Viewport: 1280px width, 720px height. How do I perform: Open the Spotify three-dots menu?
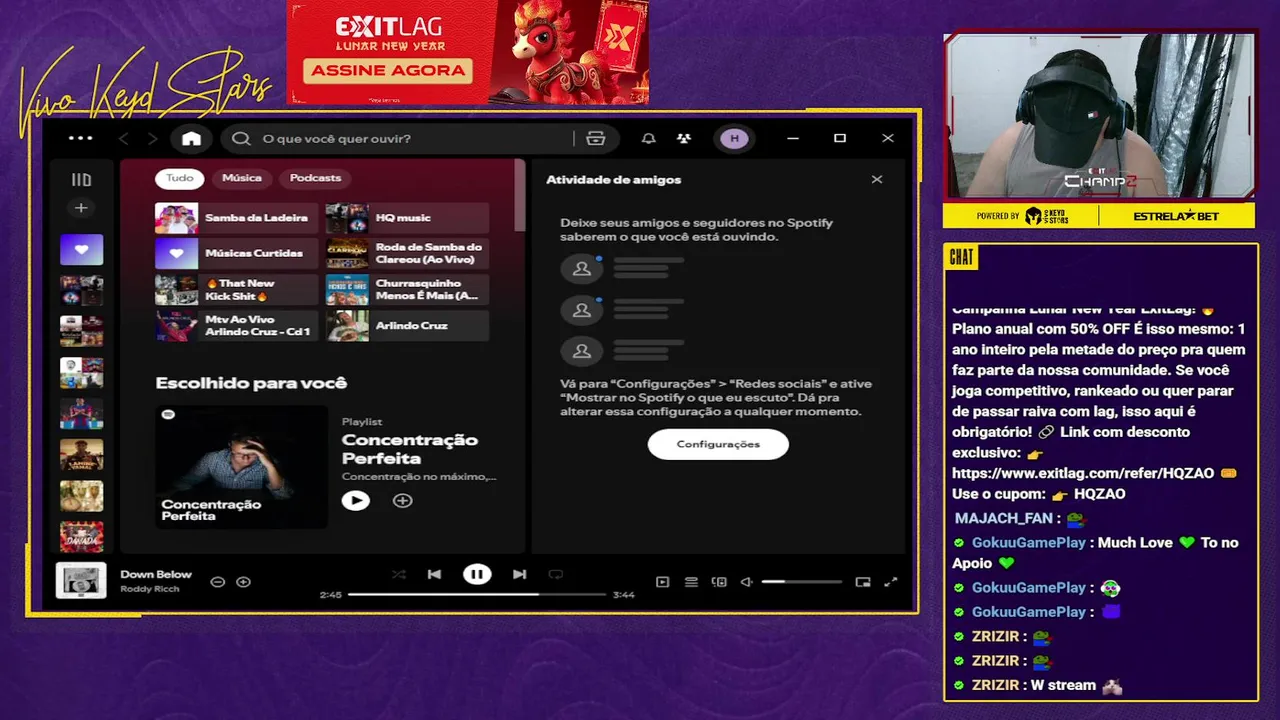click(81, 139)
